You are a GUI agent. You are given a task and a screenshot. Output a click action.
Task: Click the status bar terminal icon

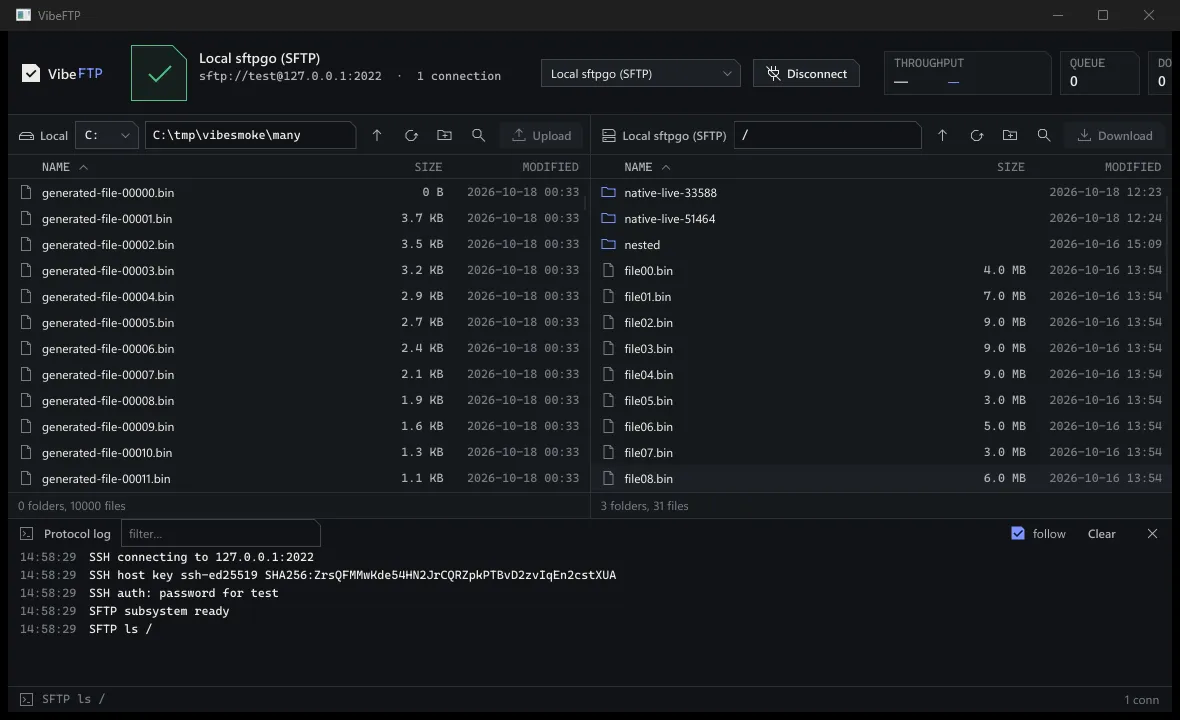[x=26, y=700]
